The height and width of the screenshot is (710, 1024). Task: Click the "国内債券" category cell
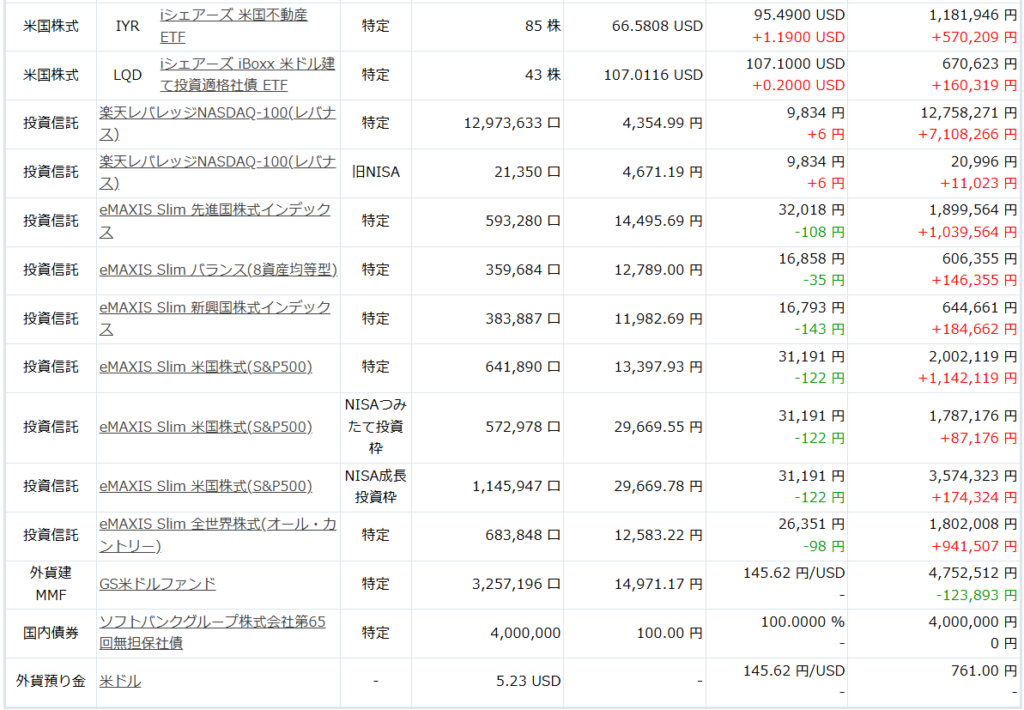point(51,633)
